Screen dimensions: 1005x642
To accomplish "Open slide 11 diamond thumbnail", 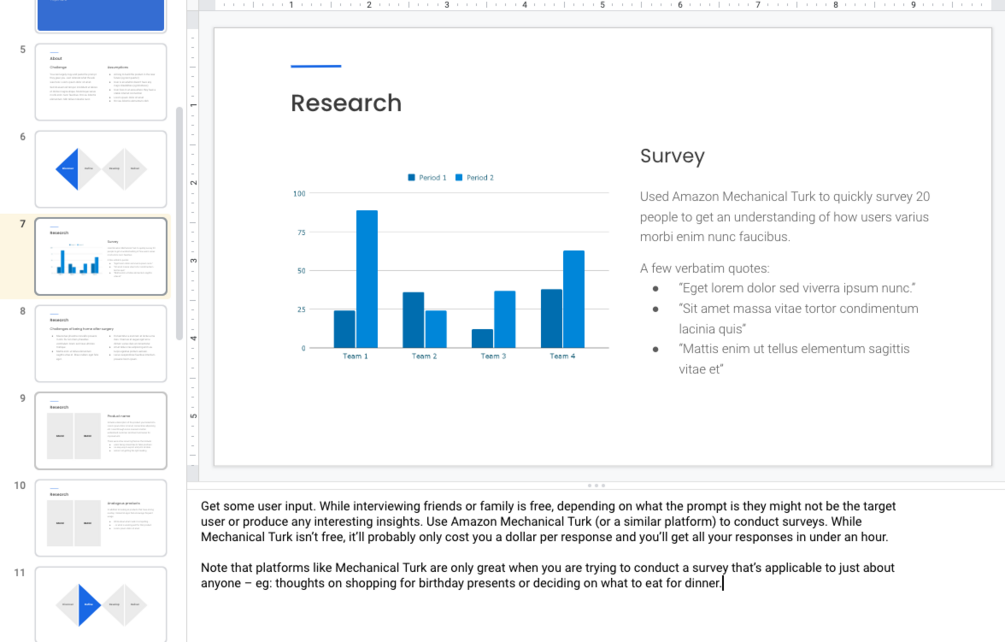I will (x=101, y=604).
